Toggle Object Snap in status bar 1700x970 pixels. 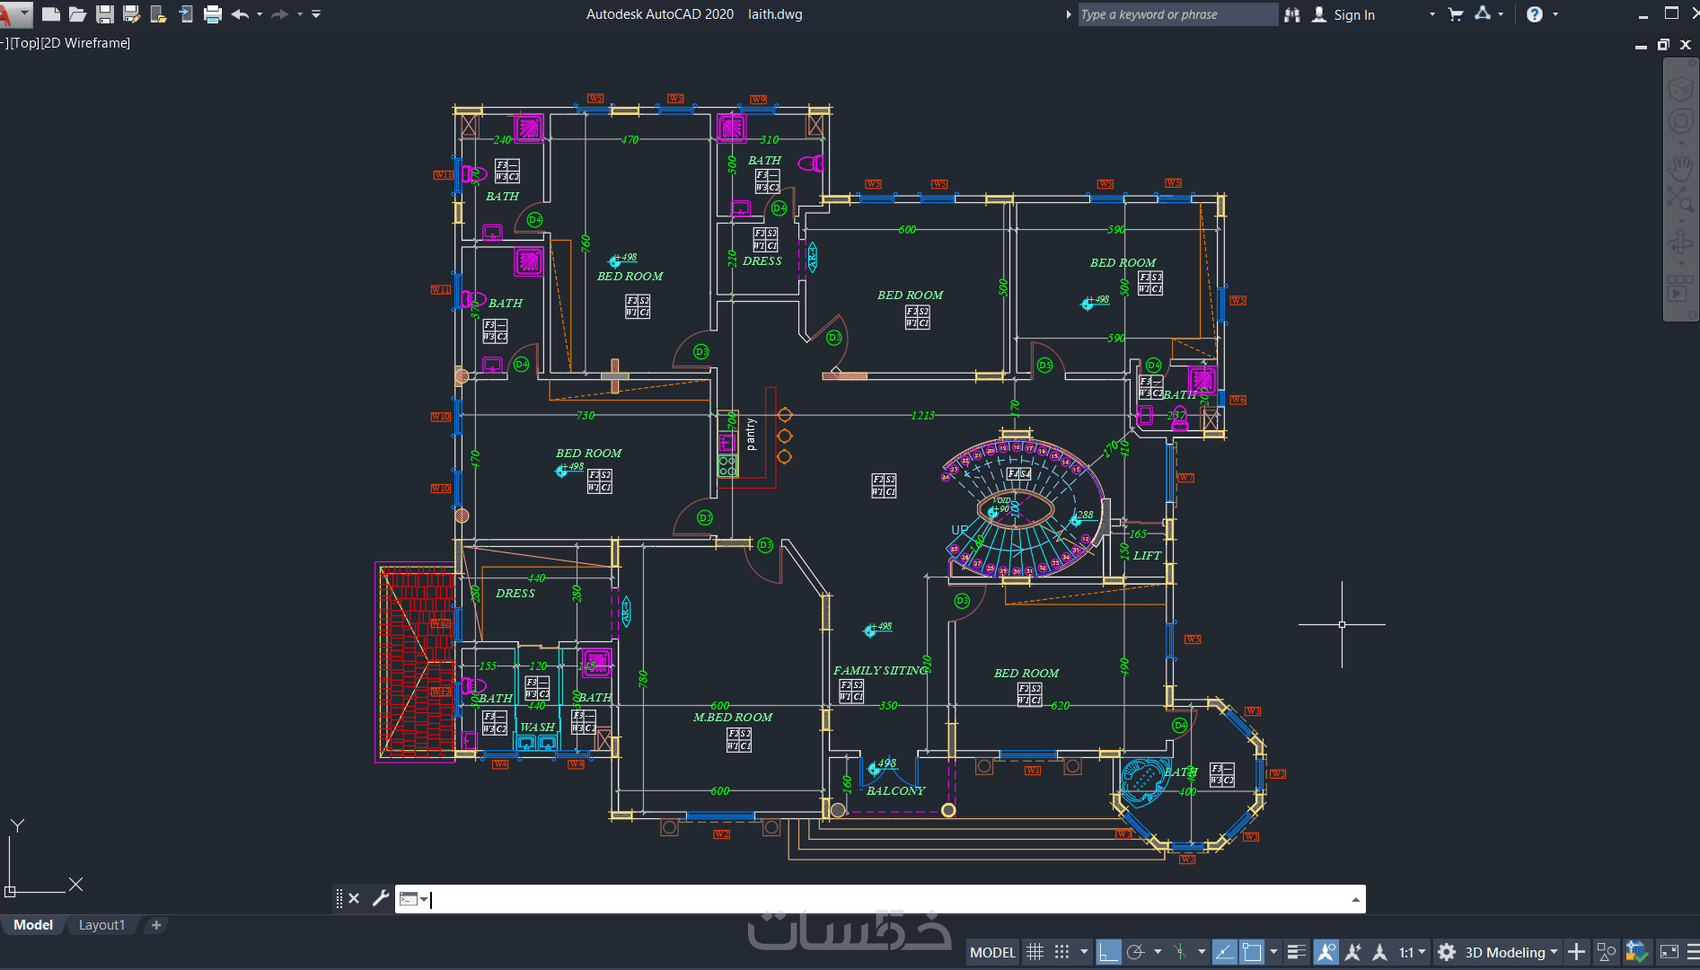pyautogui.click(x=1252, y=952)
